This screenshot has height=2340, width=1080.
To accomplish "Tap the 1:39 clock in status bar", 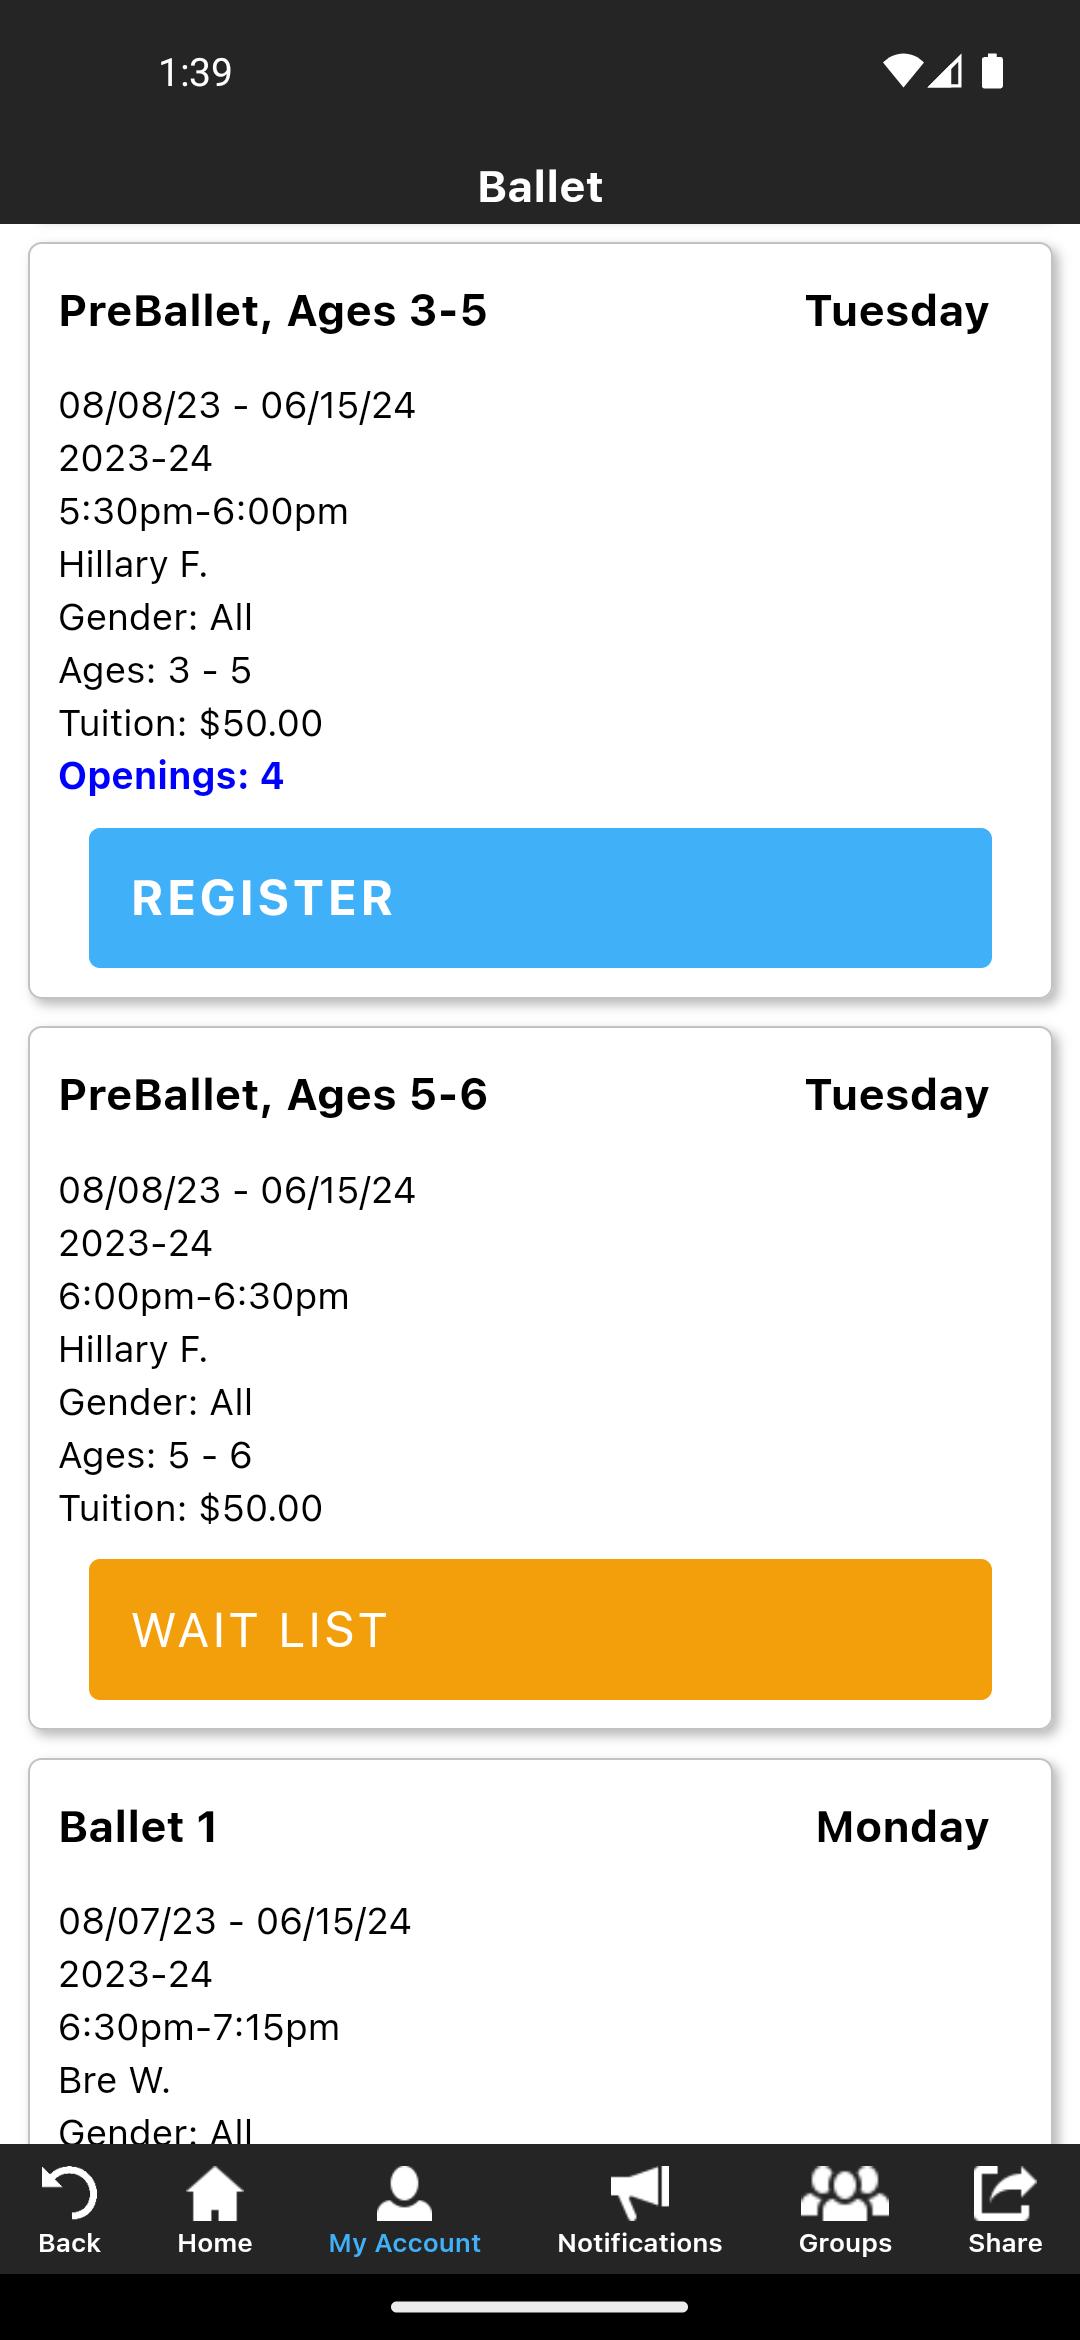I will tap(196, 72).
